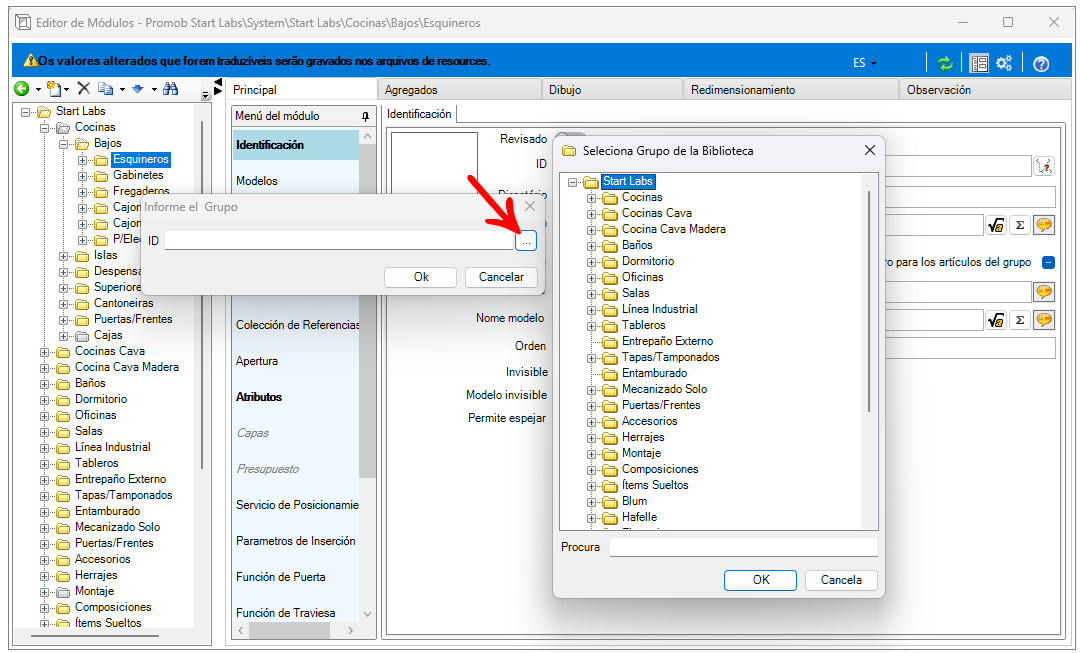Viewport: 1080px width, 653px height.
Task: Toggle the checkbox for artículos del grupo
Action: (1048, 262)
